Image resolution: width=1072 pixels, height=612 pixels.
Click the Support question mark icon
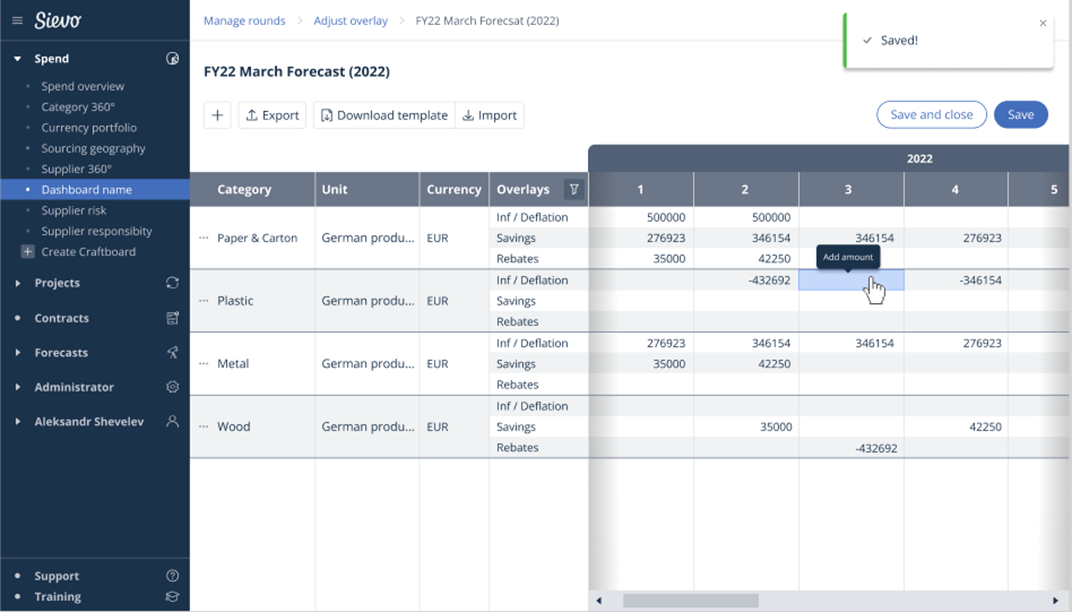point(172,576)
